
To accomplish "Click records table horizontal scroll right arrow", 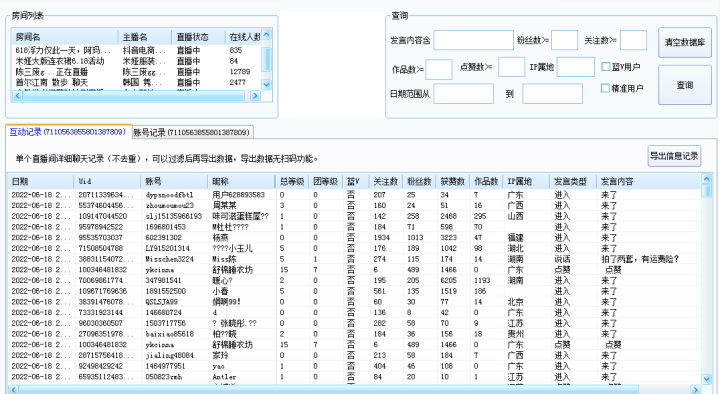I will pos(696,390).
